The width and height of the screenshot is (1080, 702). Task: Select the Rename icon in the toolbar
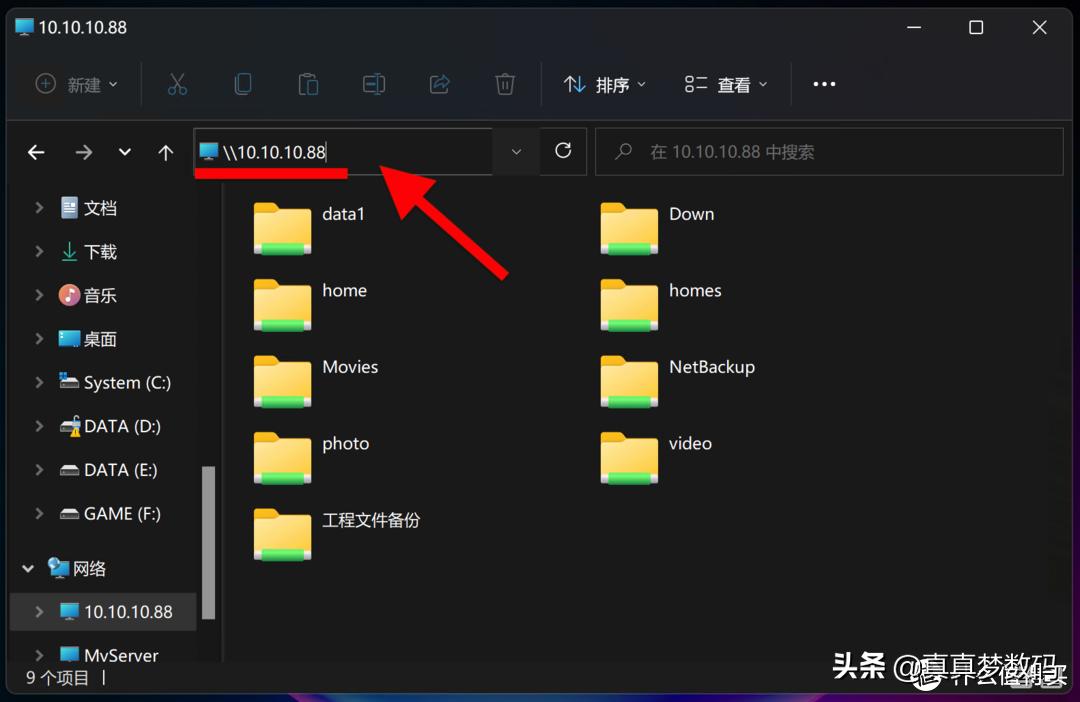[x=373, y=84]
